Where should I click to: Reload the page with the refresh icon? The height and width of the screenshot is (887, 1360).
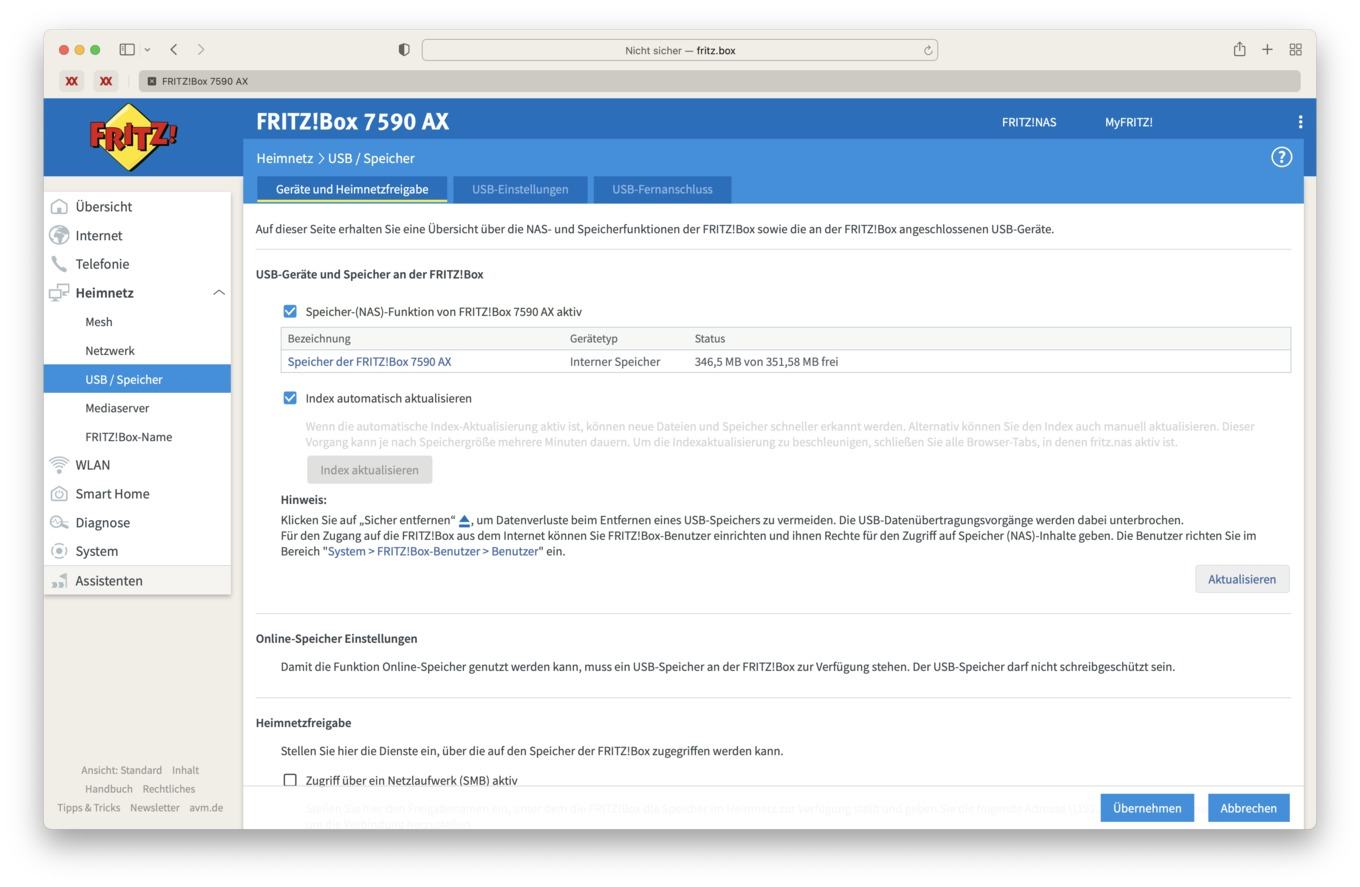[x=928, y=50]
